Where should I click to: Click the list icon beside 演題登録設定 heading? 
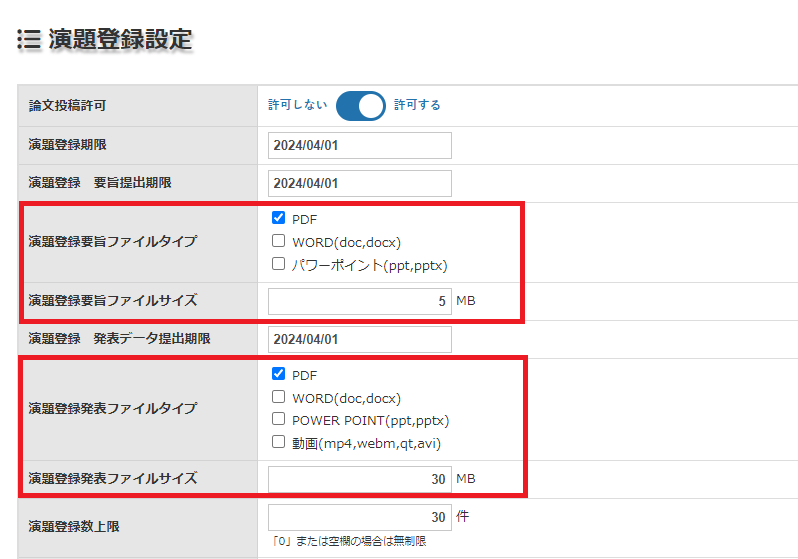coord(29,41)
